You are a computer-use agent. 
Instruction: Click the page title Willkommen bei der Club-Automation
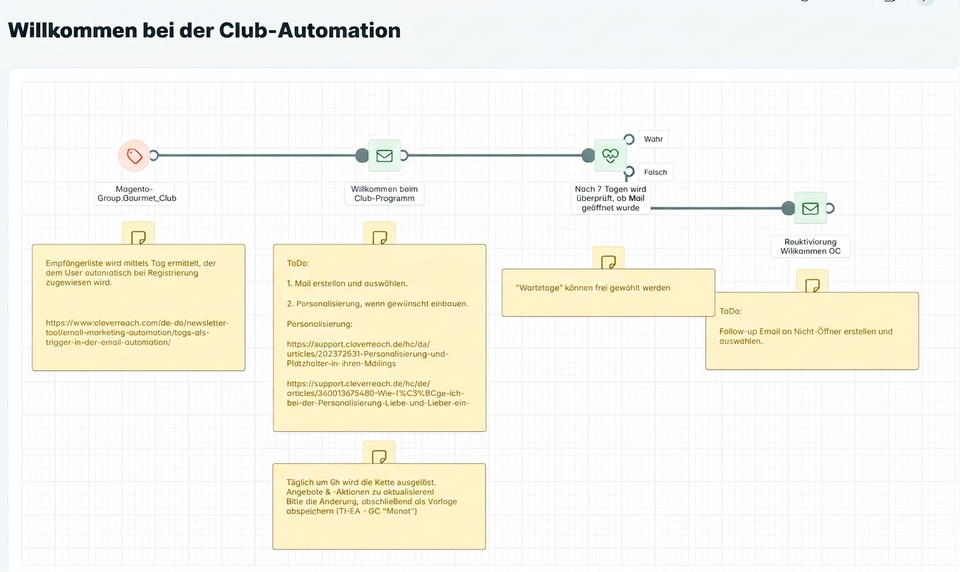[204, 30]
